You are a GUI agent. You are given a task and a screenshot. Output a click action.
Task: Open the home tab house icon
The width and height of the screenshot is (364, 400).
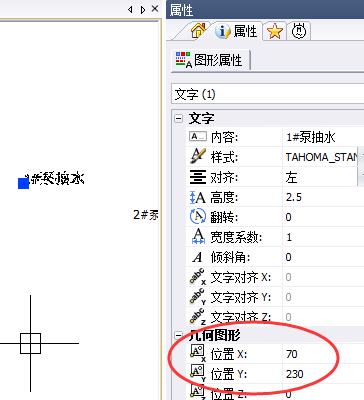198,31
